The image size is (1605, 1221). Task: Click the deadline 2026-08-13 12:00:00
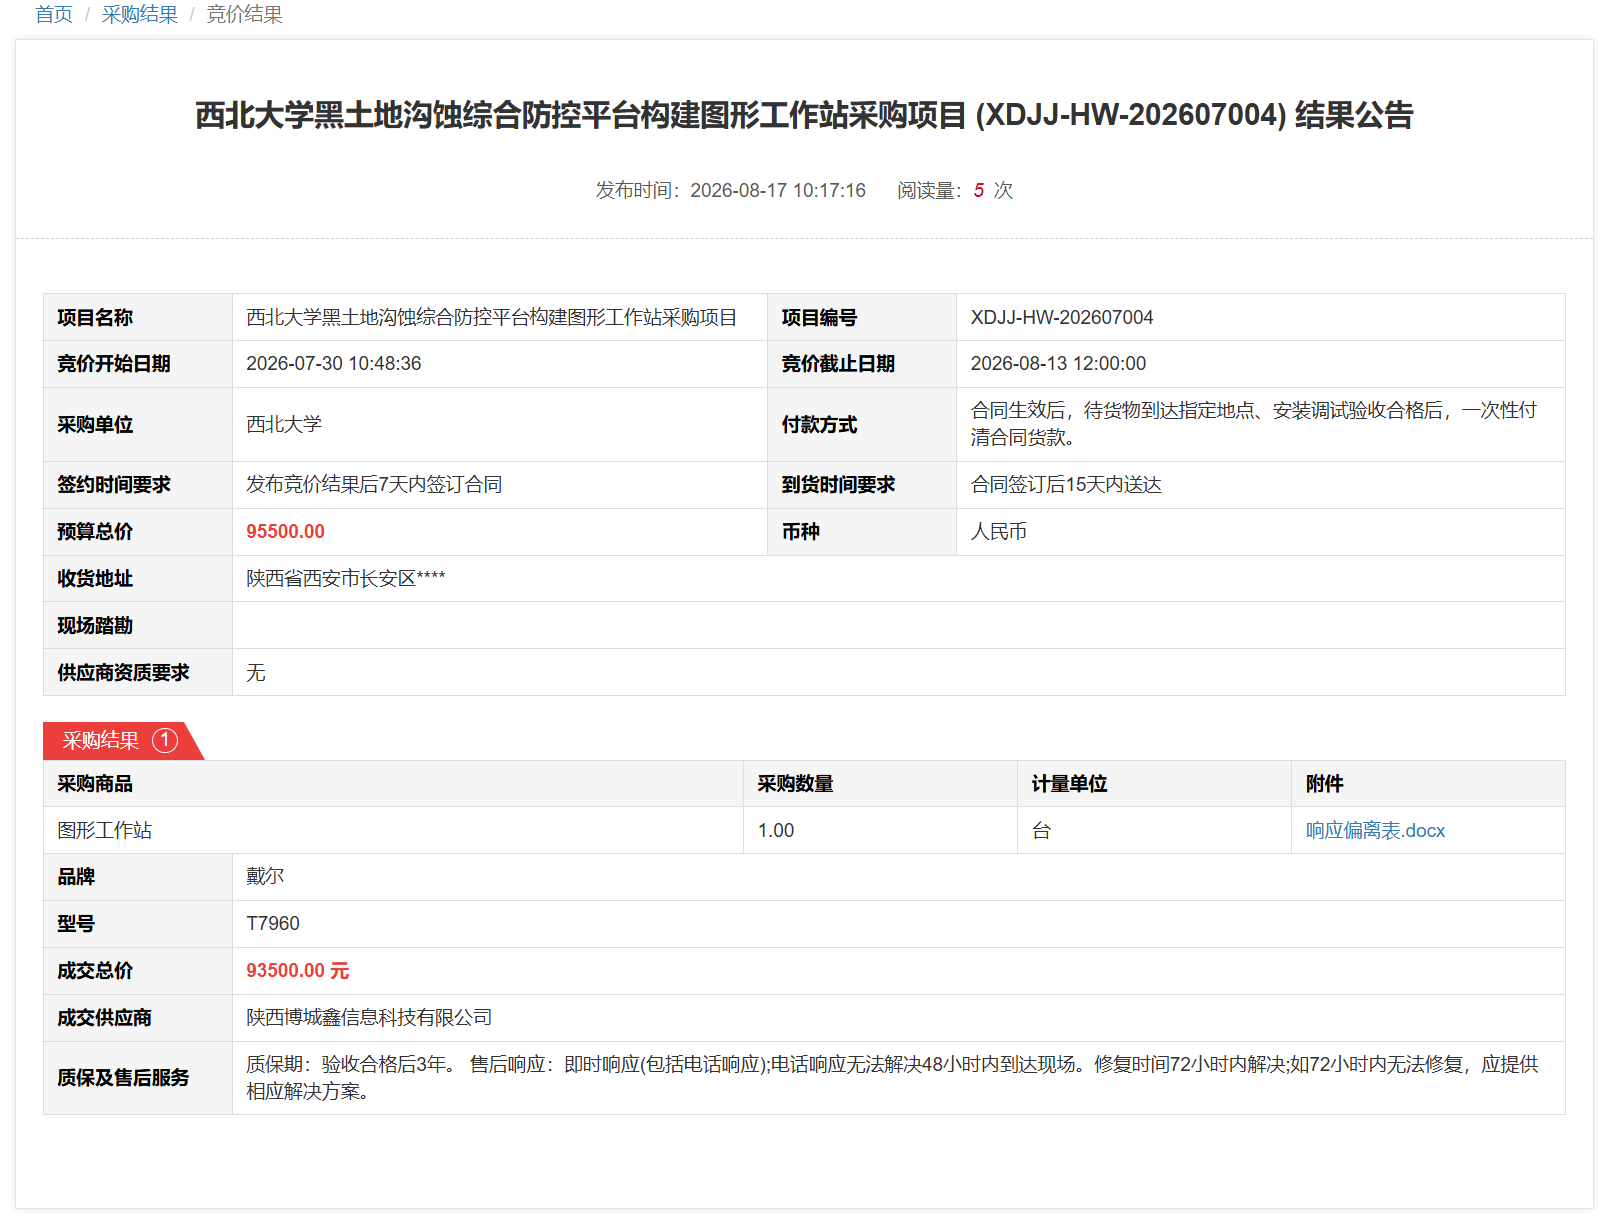coord(1058,364)
